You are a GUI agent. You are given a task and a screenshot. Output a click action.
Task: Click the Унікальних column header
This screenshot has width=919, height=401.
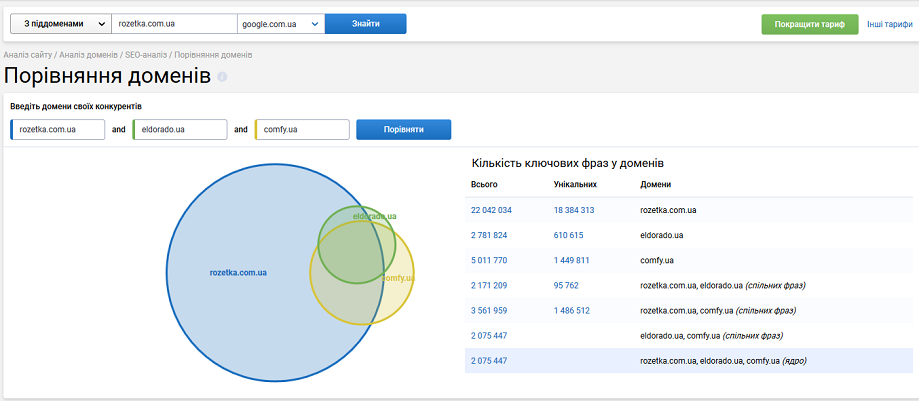coord(575,185)
